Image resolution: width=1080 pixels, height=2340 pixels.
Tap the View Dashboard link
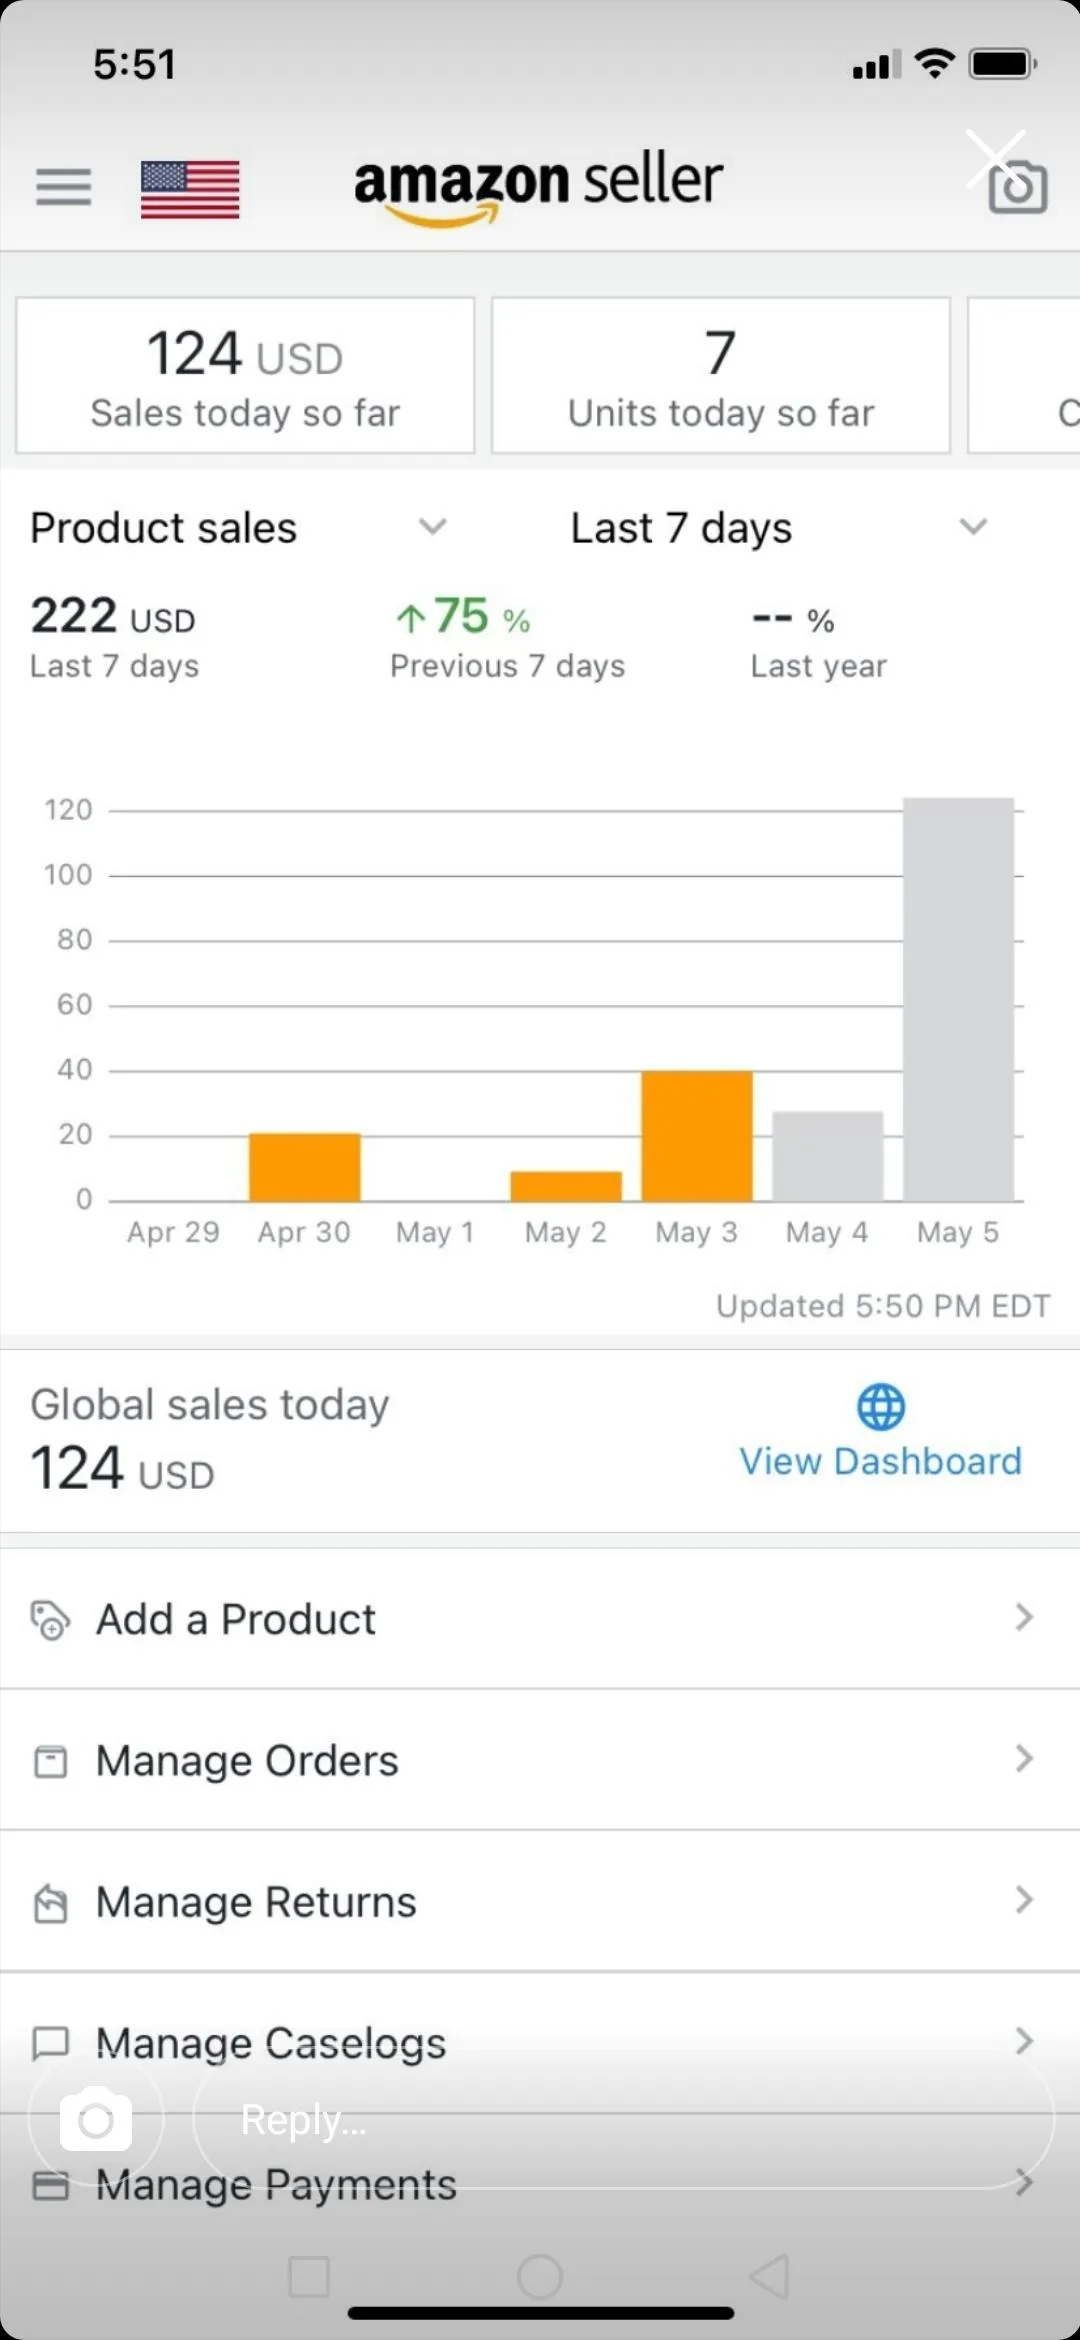pyautogui.click(x=880, y=1461)
